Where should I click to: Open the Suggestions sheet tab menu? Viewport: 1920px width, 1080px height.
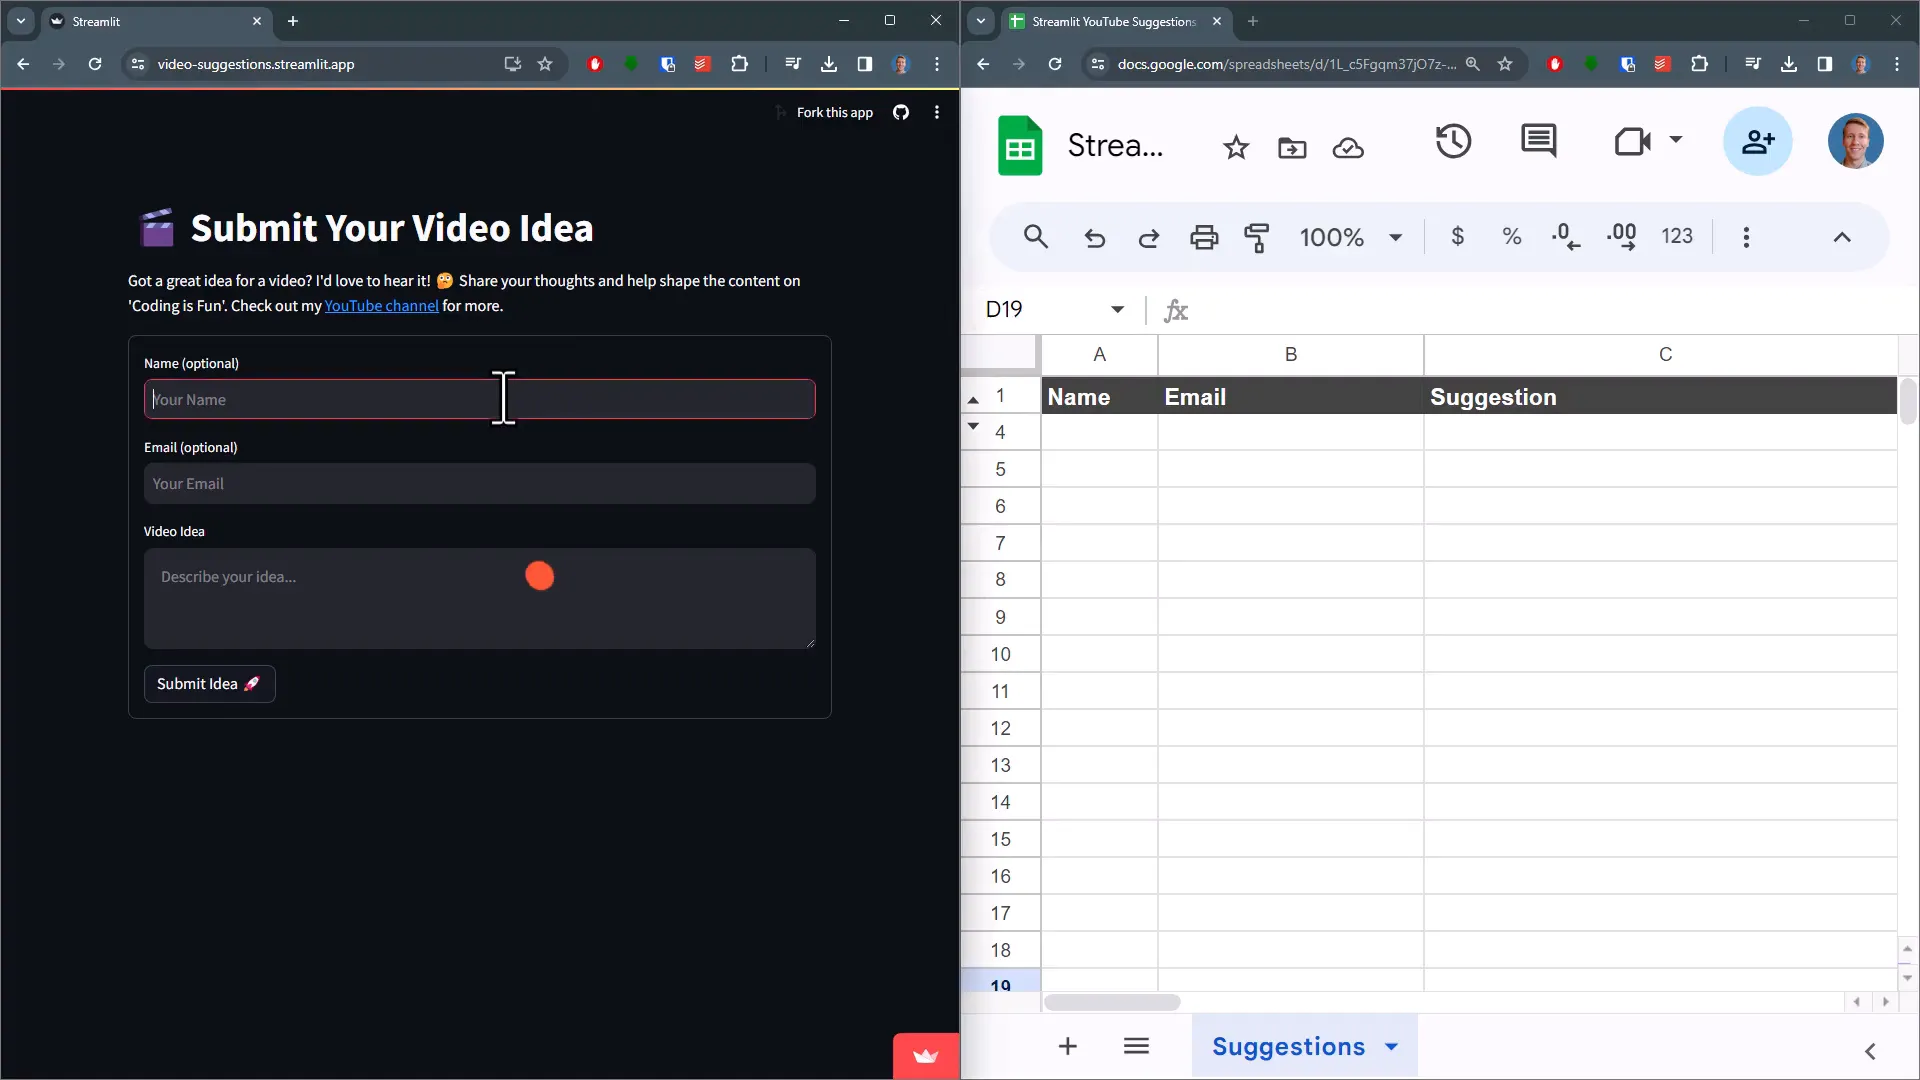[1391, 1046]
